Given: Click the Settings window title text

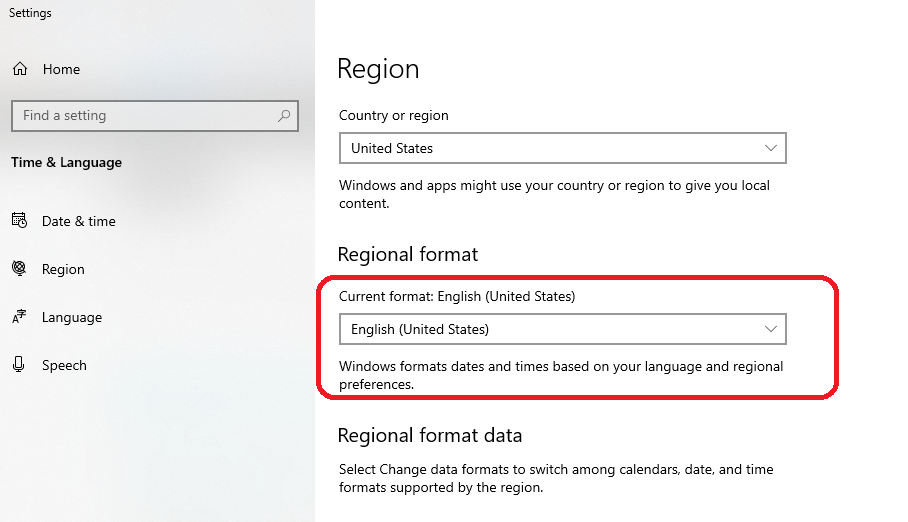Looking at the screenshot, I should pyautogui.click(x=30, y=13).
